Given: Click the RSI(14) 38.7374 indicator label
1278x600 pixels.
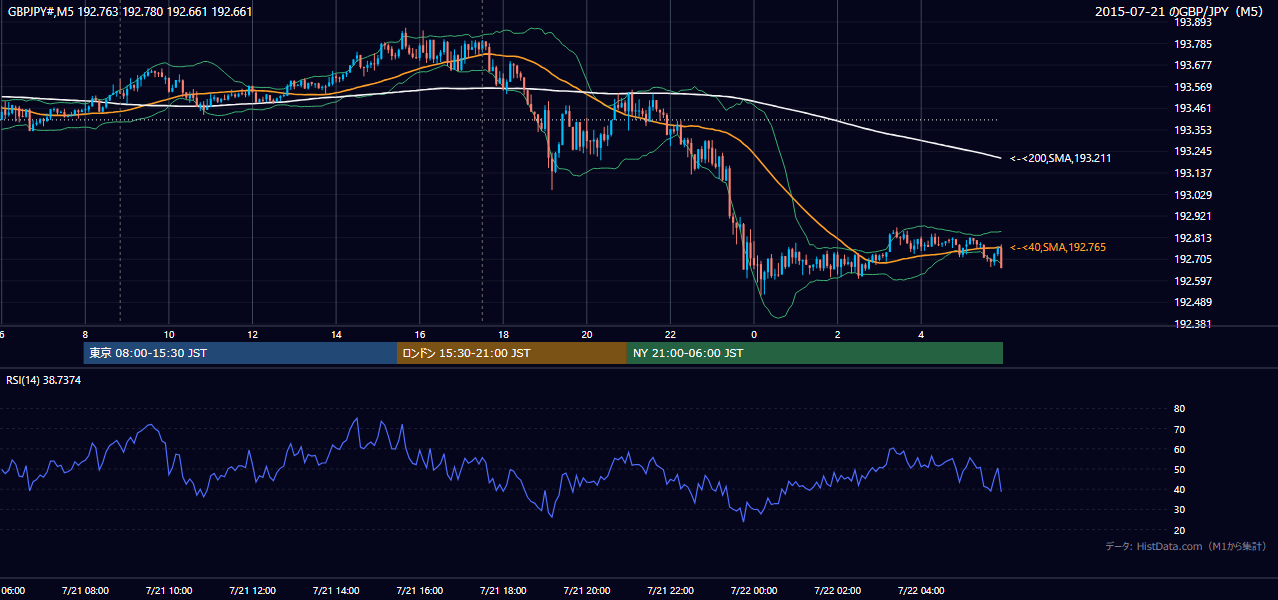Looking at the screenshot, I should click(x=44, y=380).
